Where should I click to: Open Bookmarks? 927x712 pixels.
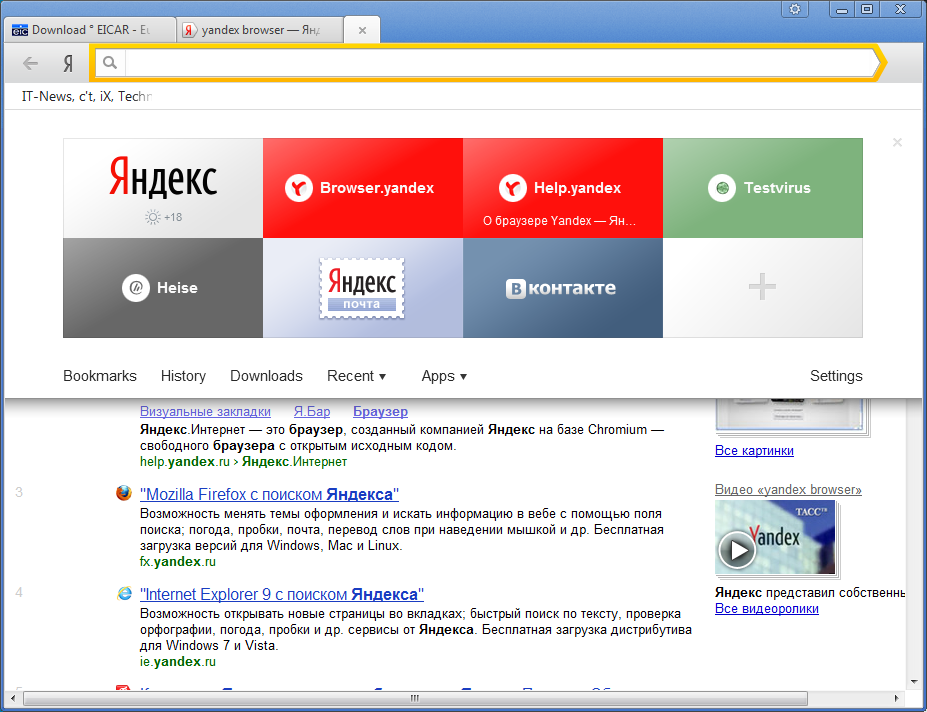coord(100,376)
